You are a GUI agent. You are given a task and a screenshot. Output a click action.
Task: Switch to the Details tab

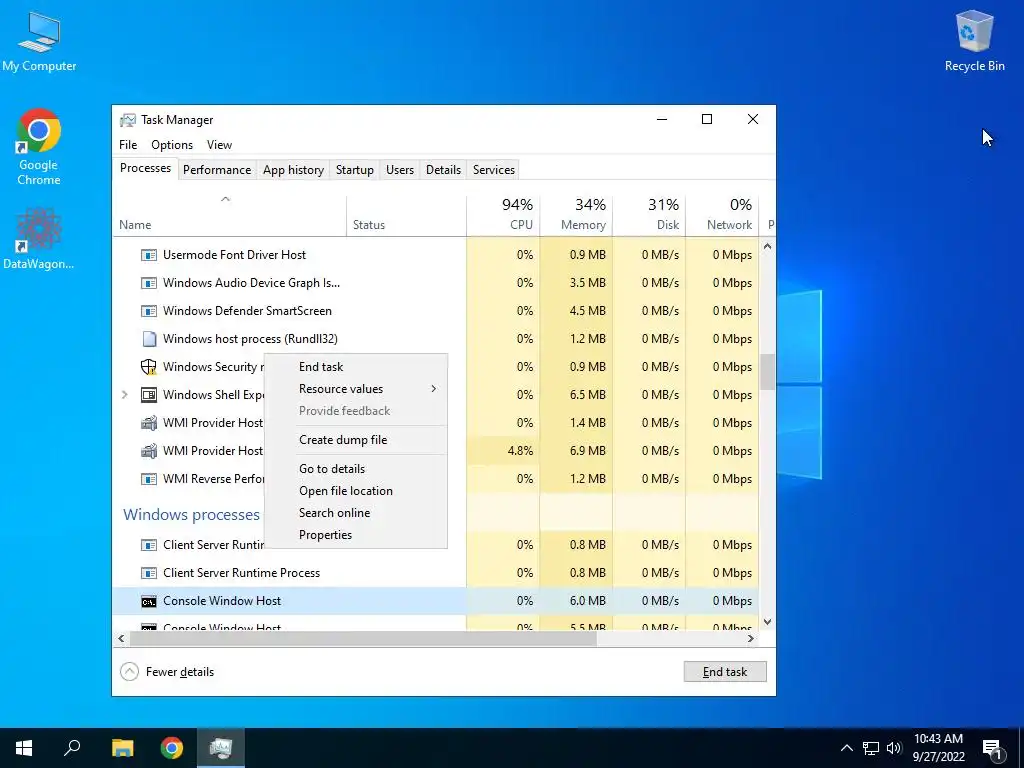pyautogui.click(x=443, y=170)
